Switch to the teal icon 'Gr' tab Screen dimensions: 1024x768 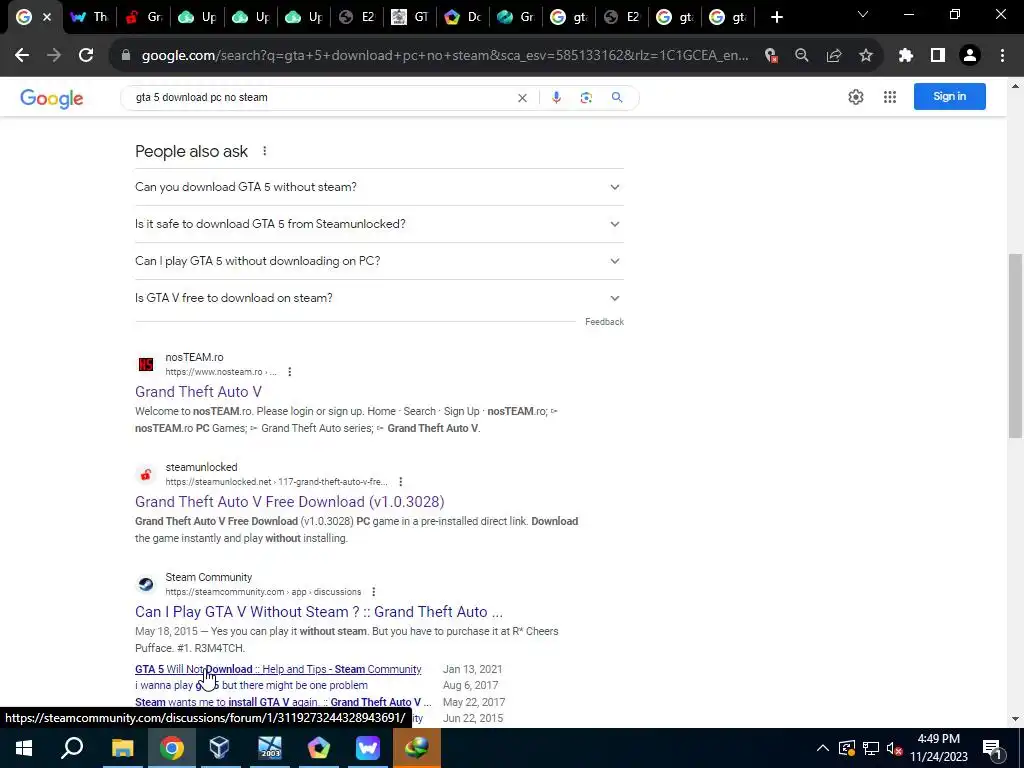coord(516,17)
